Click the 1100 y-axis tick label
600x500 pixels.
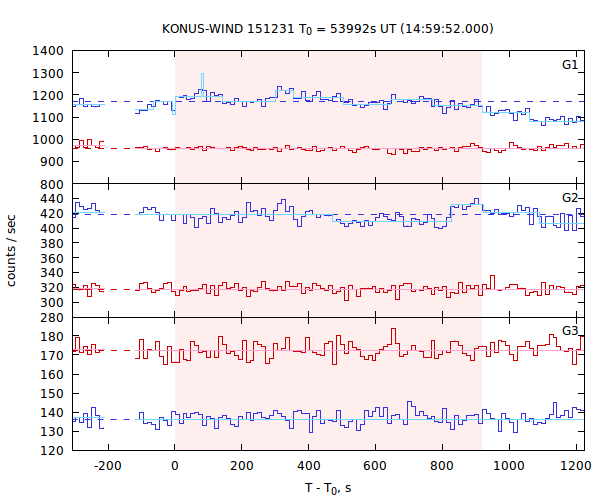coord(48,117)
